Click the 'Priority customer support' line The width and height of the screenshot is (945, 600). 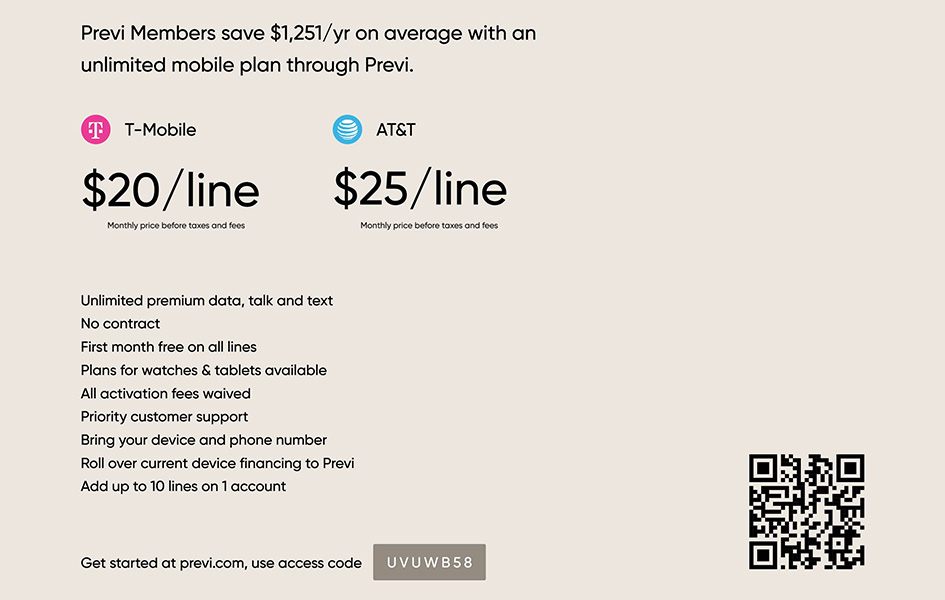tap(165, 417)
